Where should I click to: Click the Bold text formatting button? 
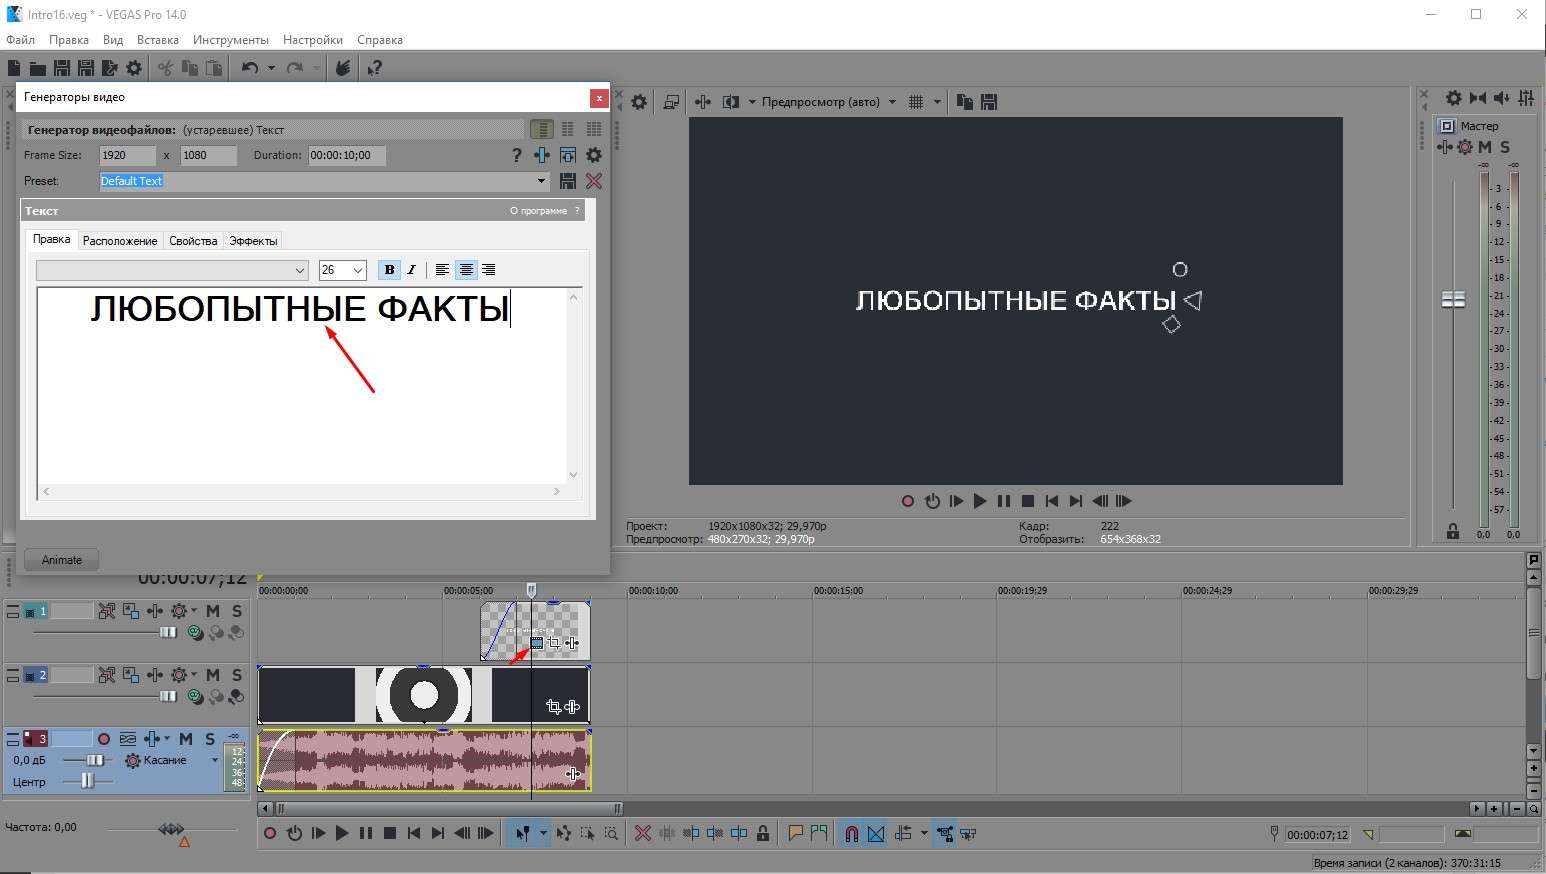tap(389, 270)
